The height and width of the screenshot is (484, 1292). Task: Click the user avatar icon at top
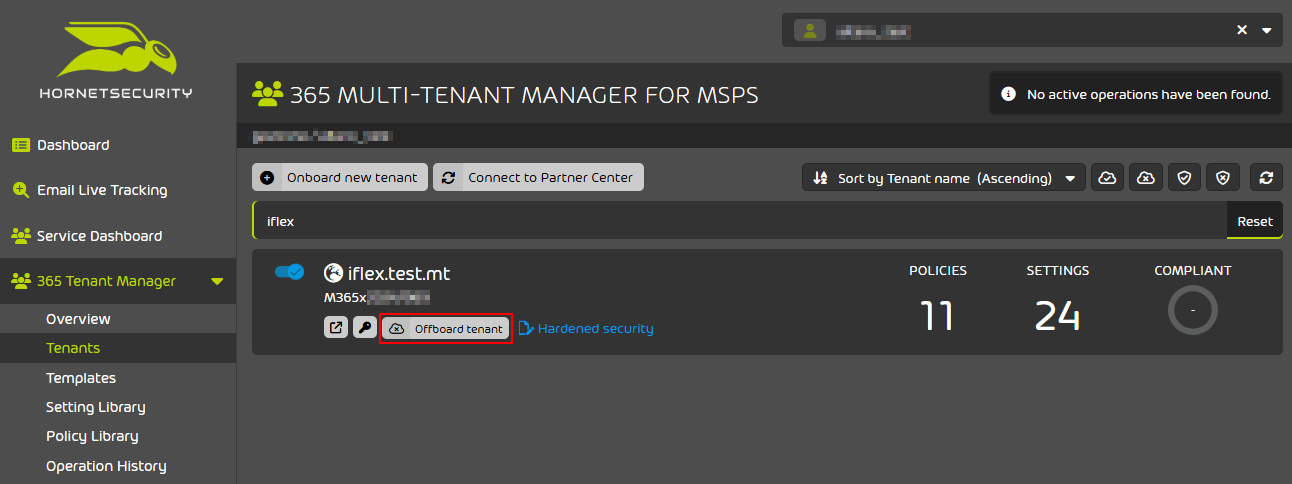point(810,30)
